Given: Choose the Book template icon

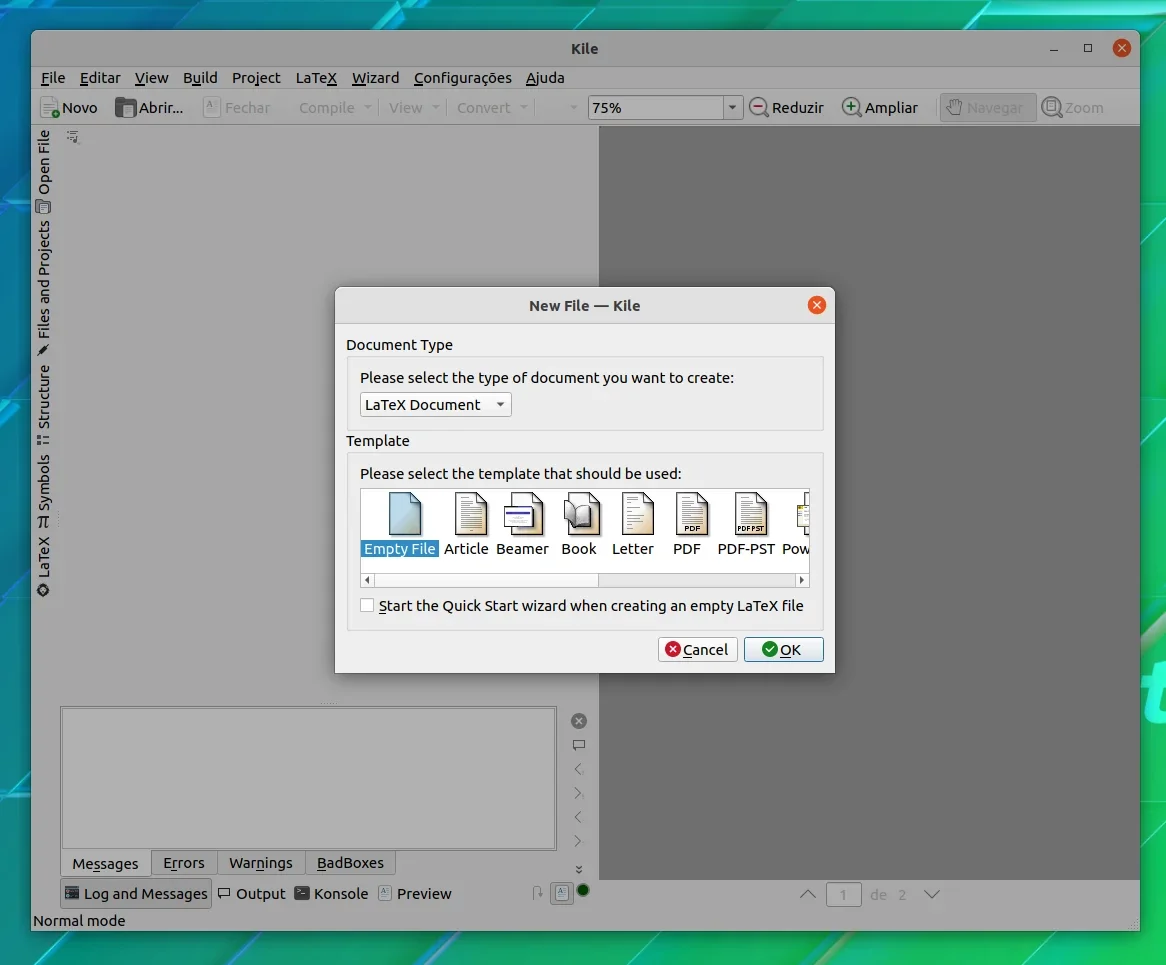Looking at the screenshot, I should click(x=581, y=514).
